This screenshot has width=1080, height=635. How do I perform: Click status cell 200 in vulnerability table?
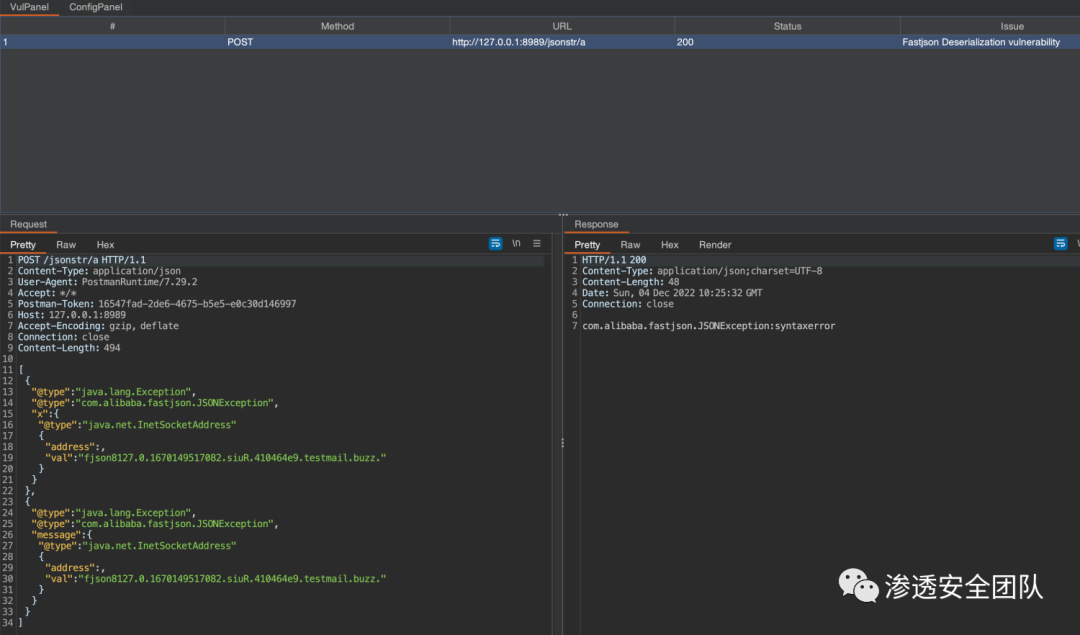coord(787,42)
